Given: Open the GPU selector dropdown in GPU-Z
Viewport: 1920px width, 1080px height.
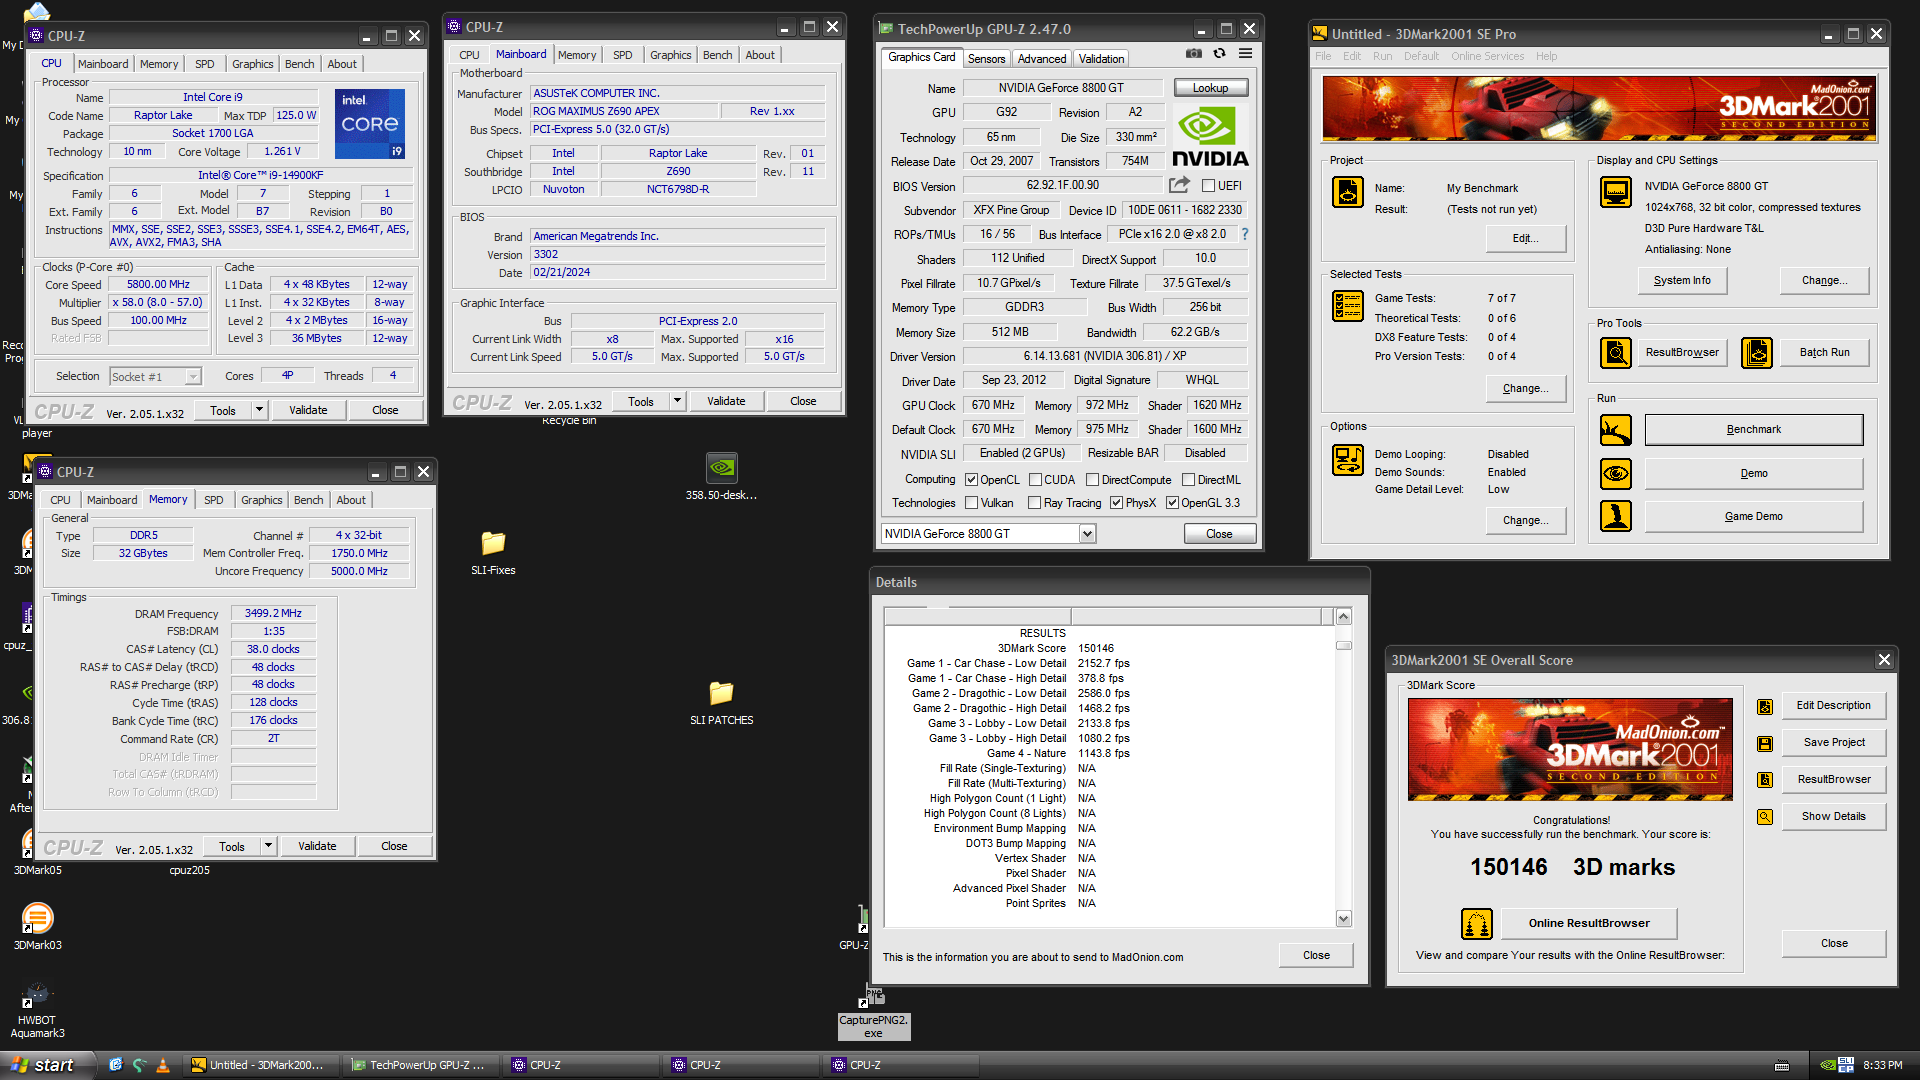Looking at the screenshot, I should coord(1087,534).
